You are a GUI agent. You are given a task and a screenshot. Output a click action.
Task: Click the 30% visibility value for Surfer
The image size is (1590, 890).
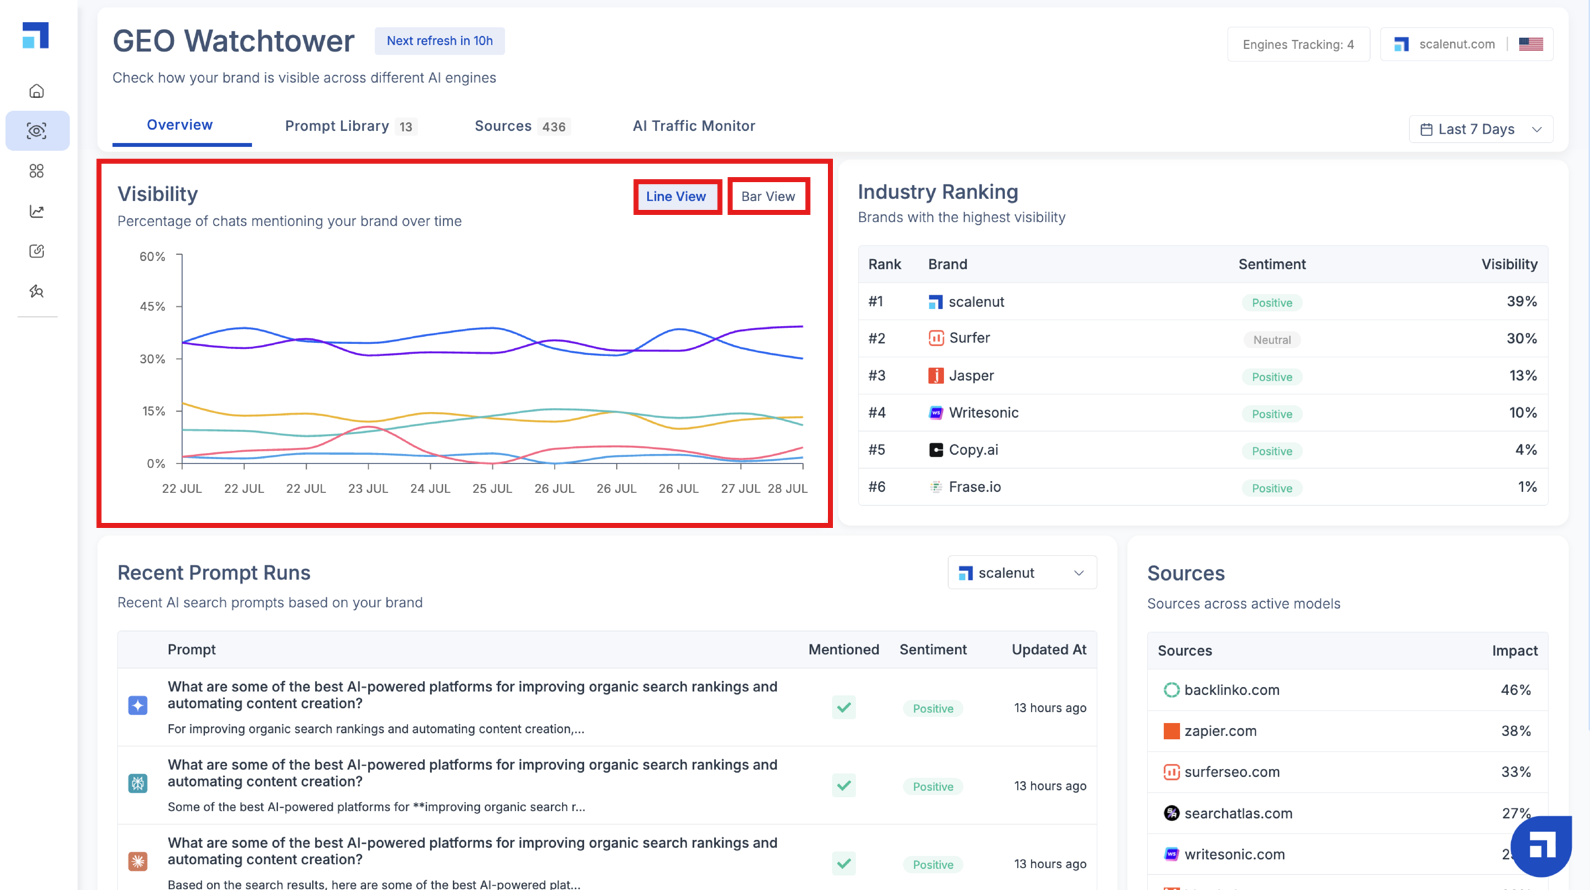pos(1522,339)
